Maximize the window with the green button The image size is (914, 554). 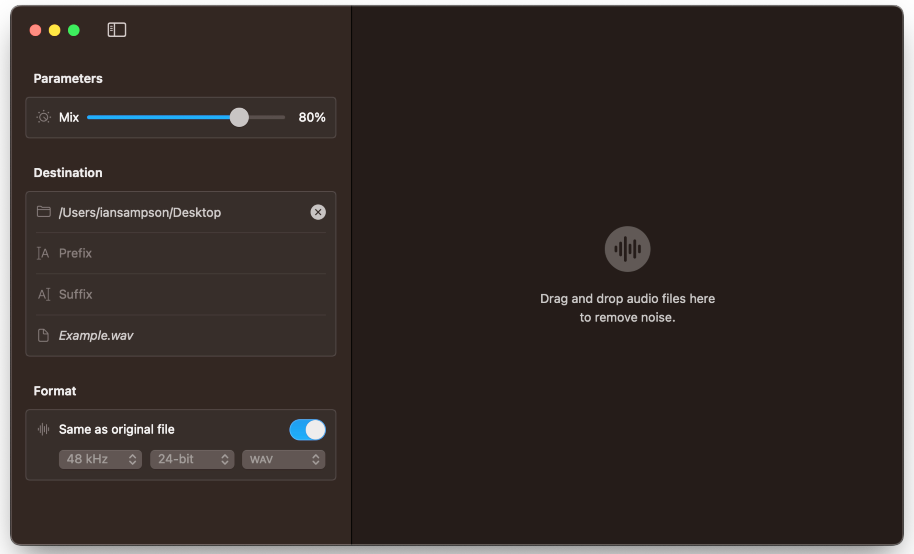coord(74,30)
